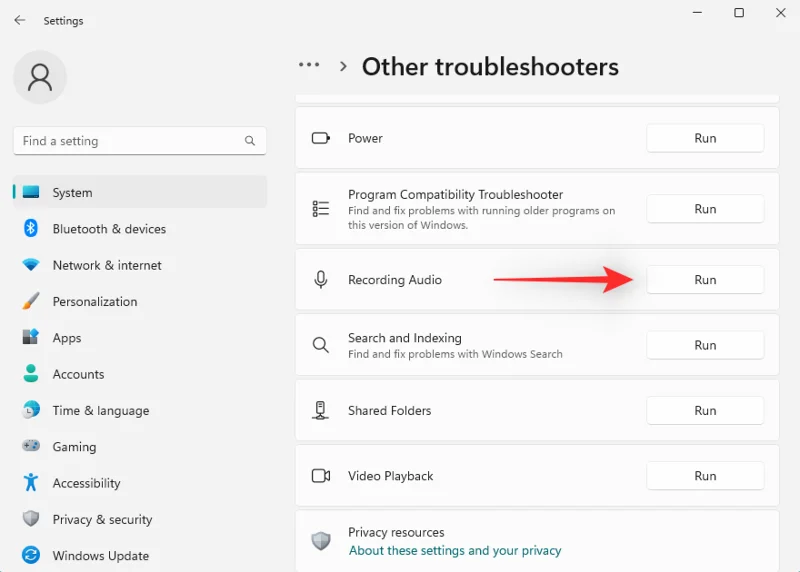Screen dimensions: 800x572
Task: Open Time & language settings
Action: click(x=100, y=410)
